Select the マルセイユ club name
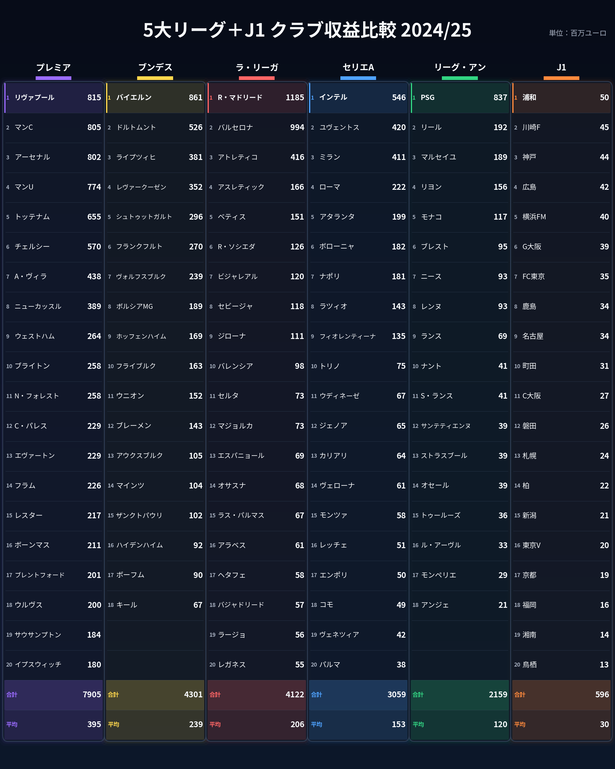615x769 pixels. coord(438,157)
